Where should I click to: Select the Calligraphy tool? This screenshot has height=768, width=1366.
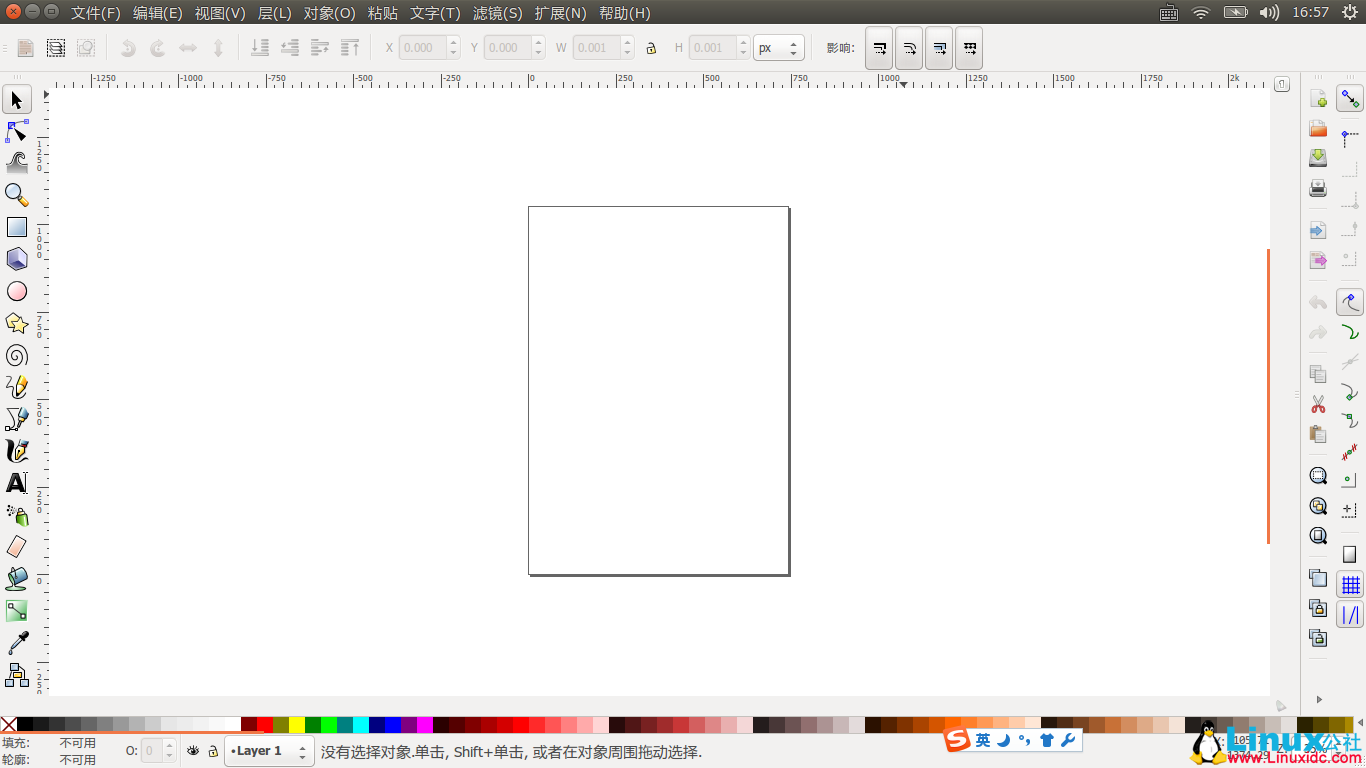tap(17, 451)
